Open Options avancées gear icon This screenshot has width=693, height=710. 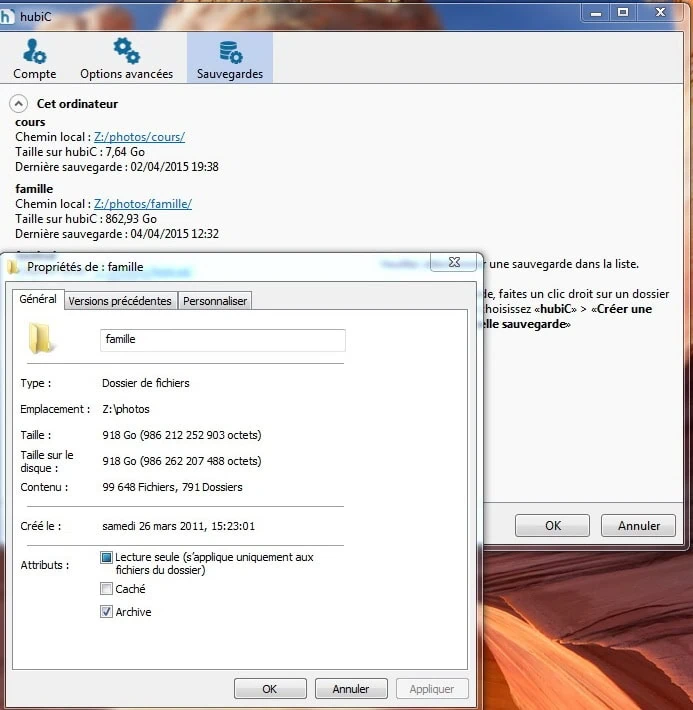point(126,51)
